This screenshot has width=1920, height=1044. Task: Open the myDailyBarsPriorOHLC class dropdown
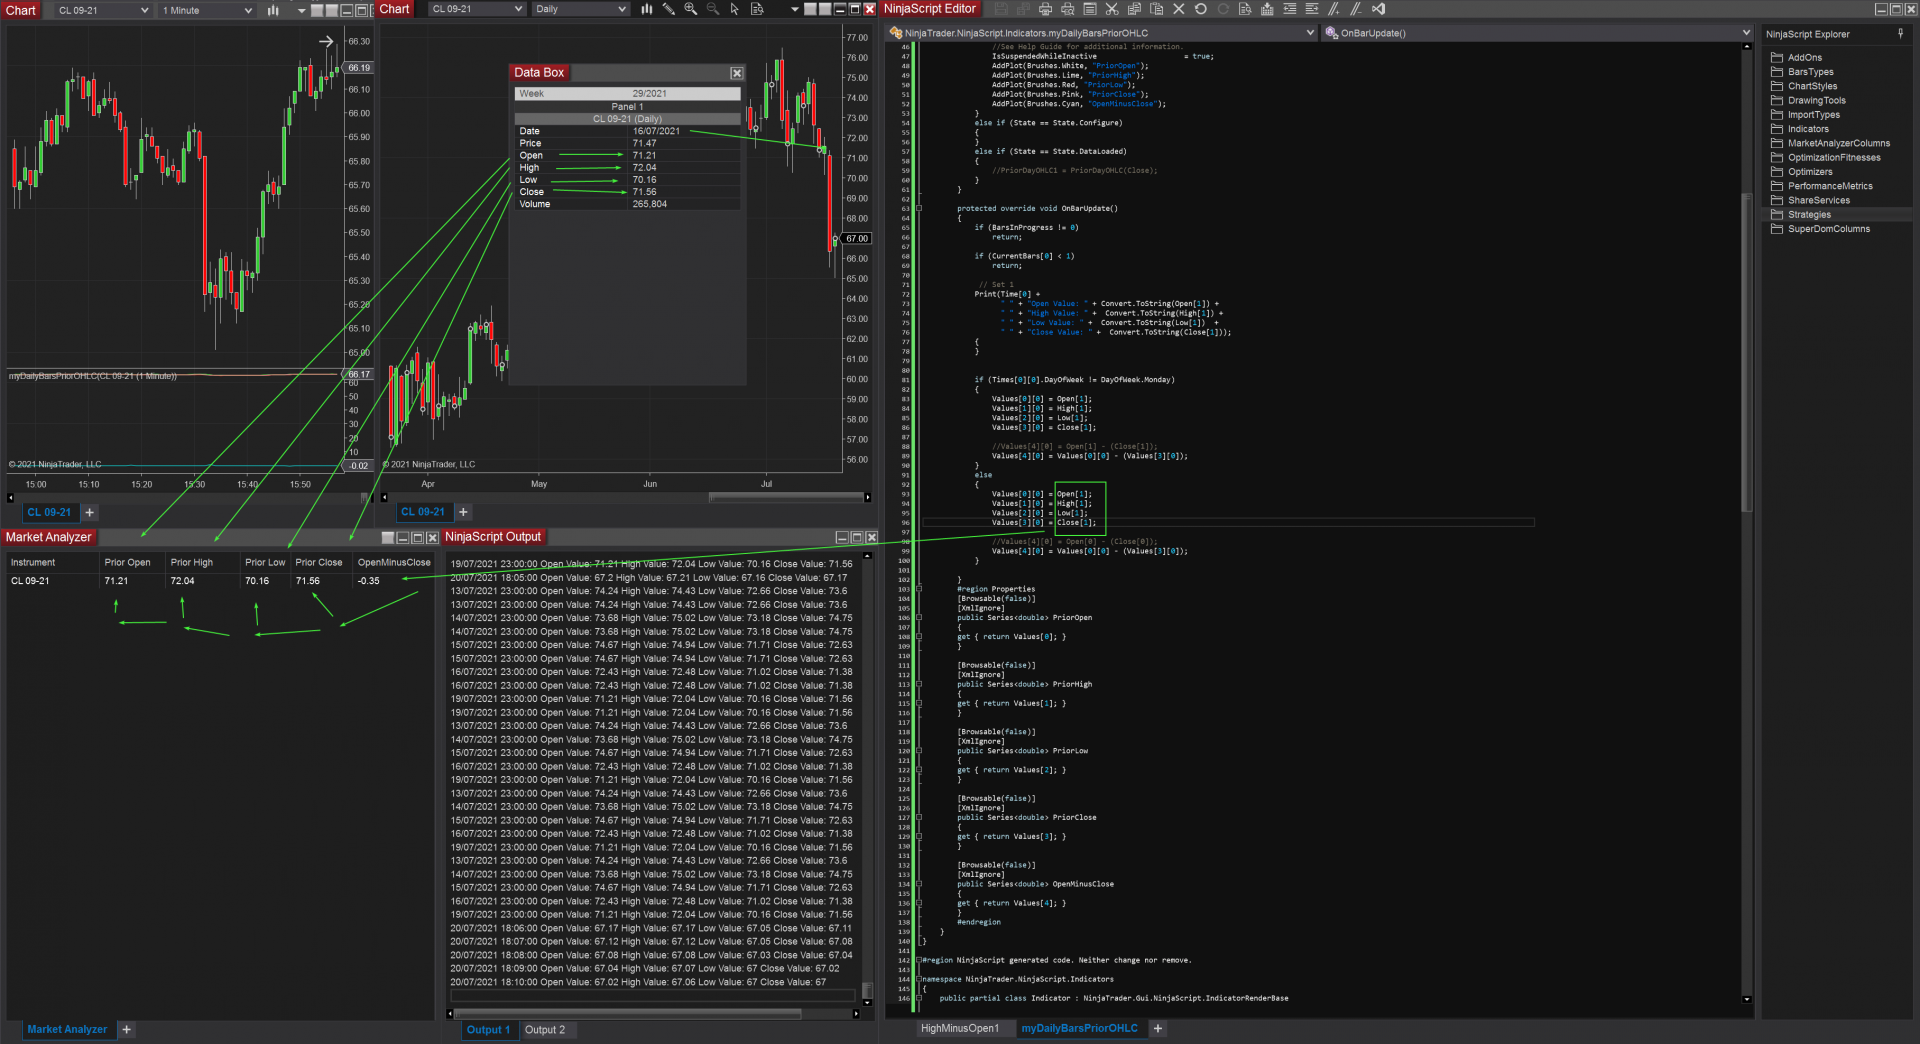tap(1102, 33)
